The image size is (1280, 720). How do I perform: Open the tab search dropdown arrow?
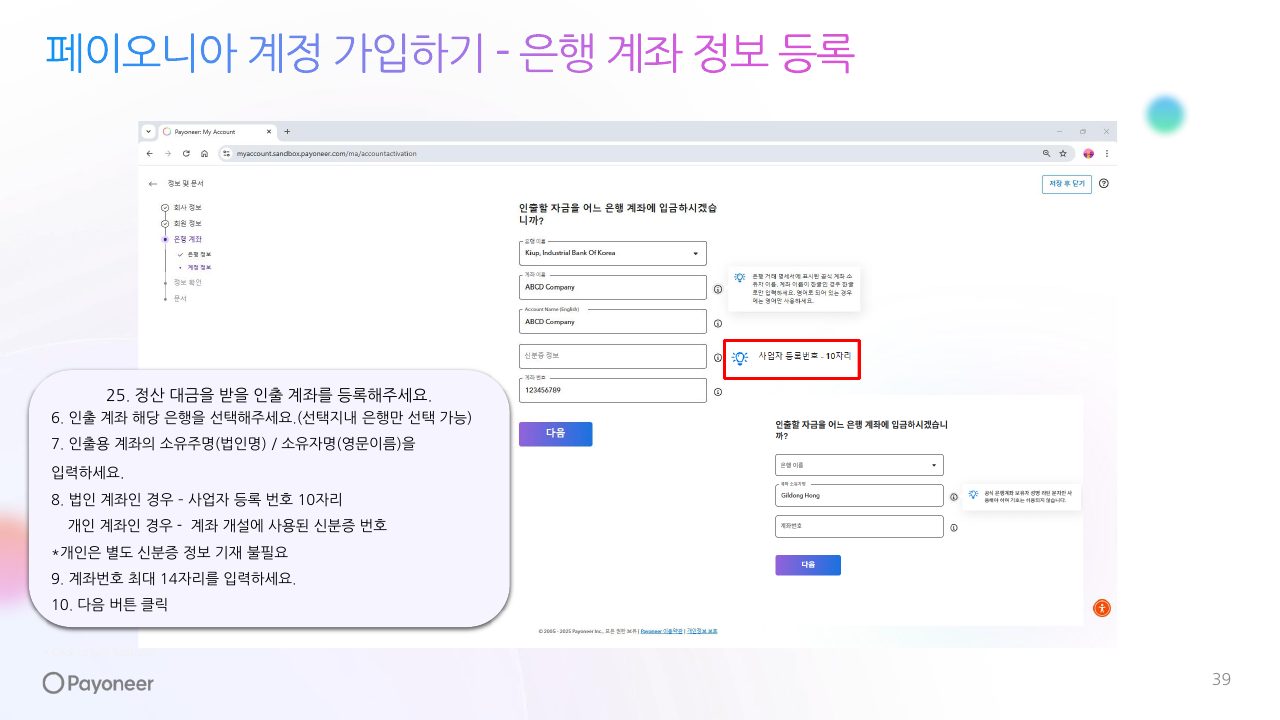pyautogui.click(x=148, y=131)
